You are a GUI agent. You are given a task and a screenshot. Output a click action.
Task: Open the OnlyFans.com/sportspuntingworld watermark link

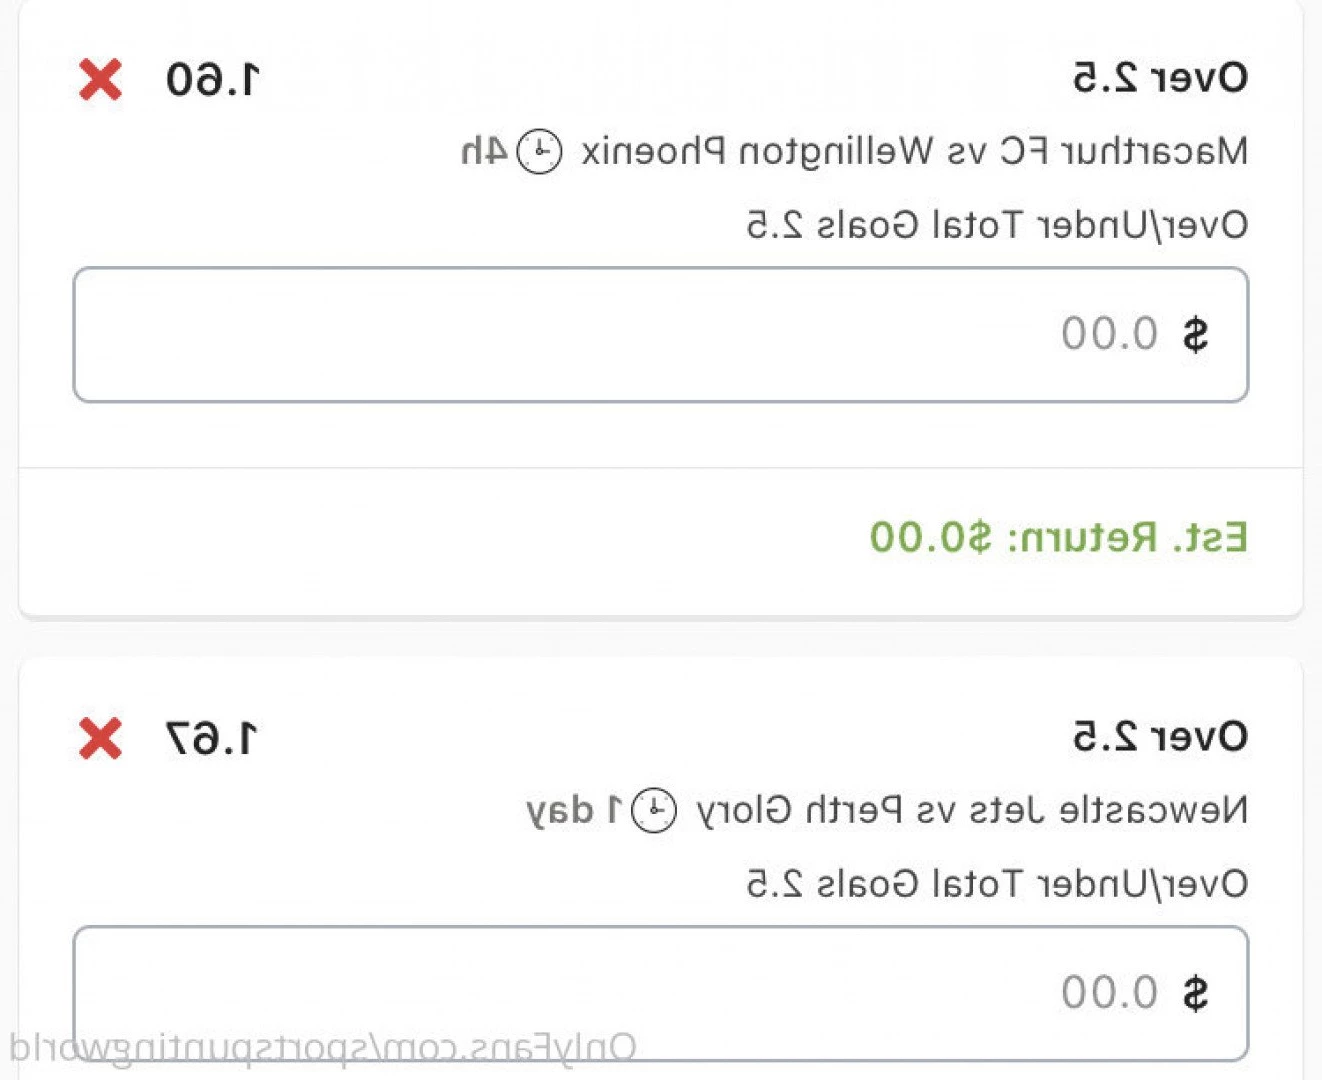[x=322, y=1048]
